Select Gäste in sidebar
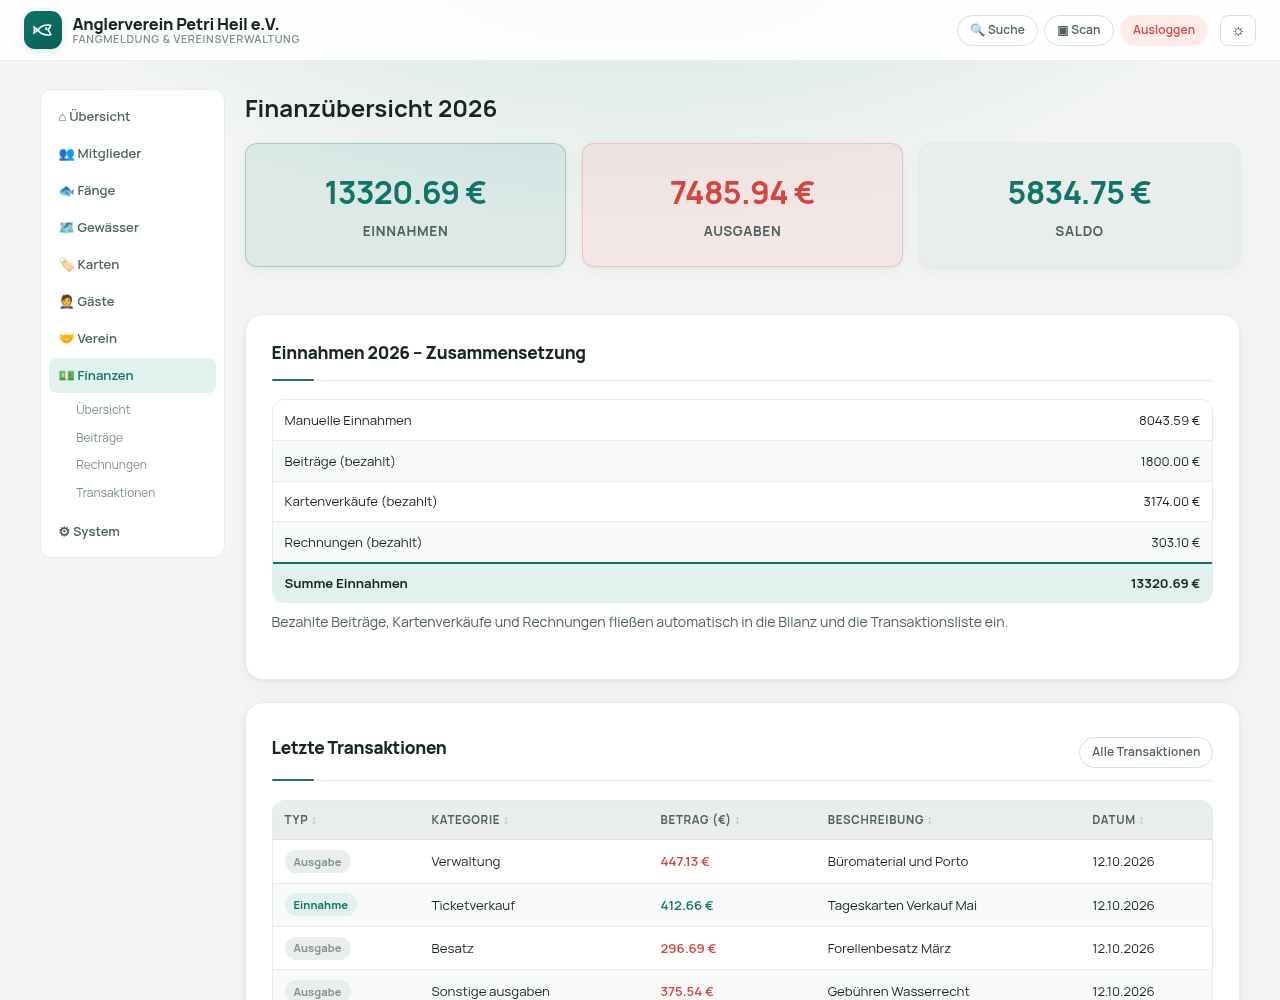The width and height of the screenshot is (1280, 1000). 132,302
